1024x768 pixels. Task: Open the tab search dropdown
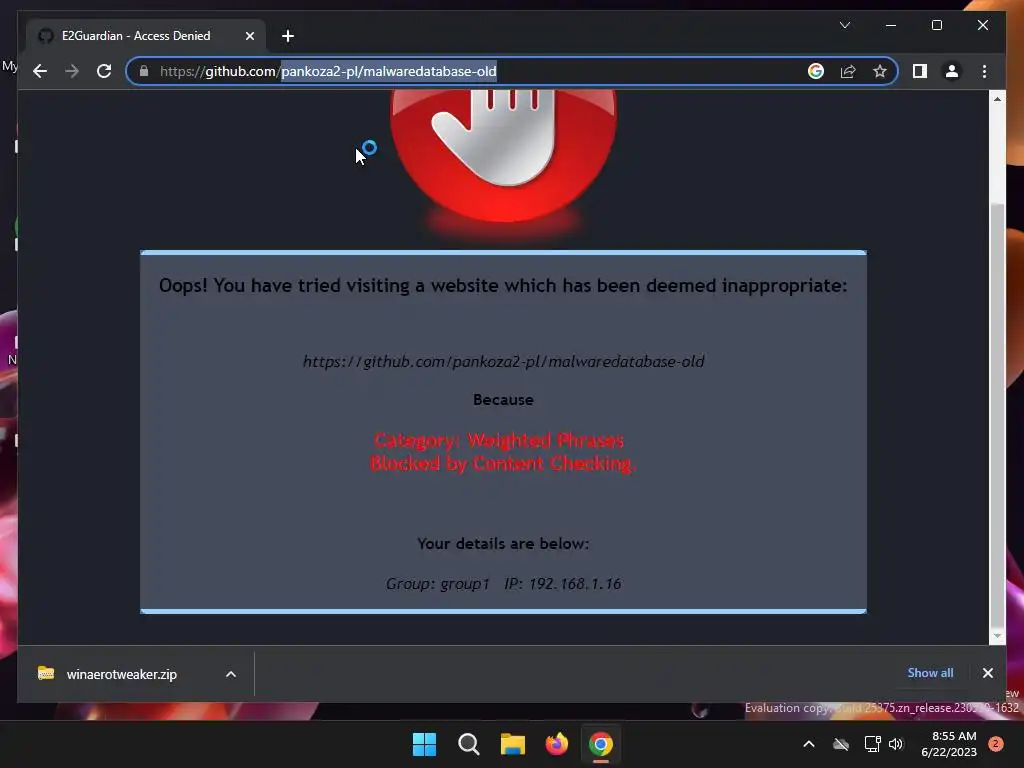click(x=844, y=25)
